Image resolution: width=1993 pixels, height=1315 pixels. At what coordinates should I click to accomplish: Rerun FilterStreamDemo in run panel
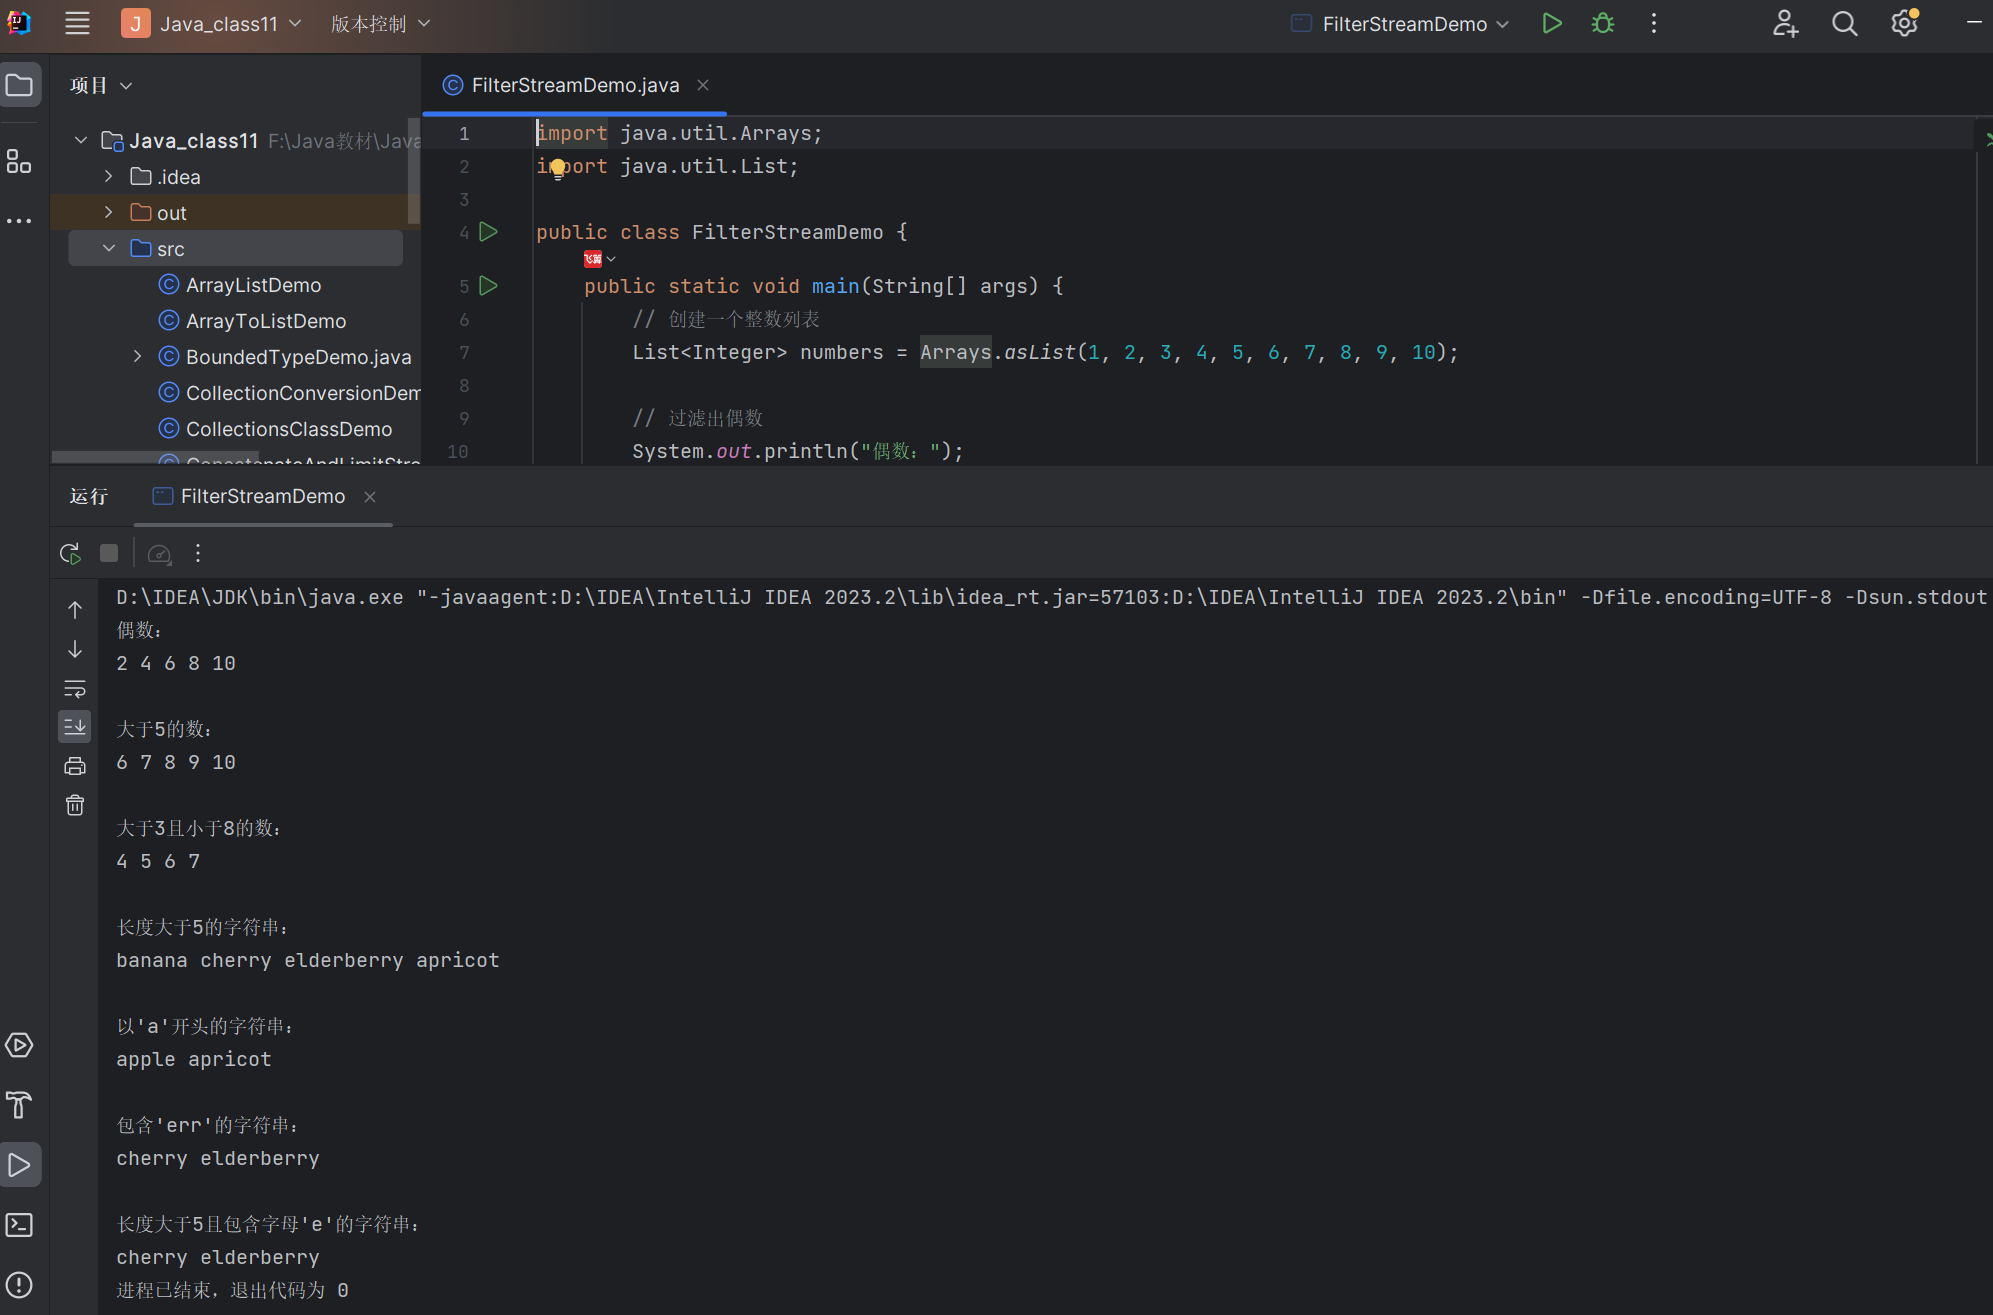coord(70,553)
